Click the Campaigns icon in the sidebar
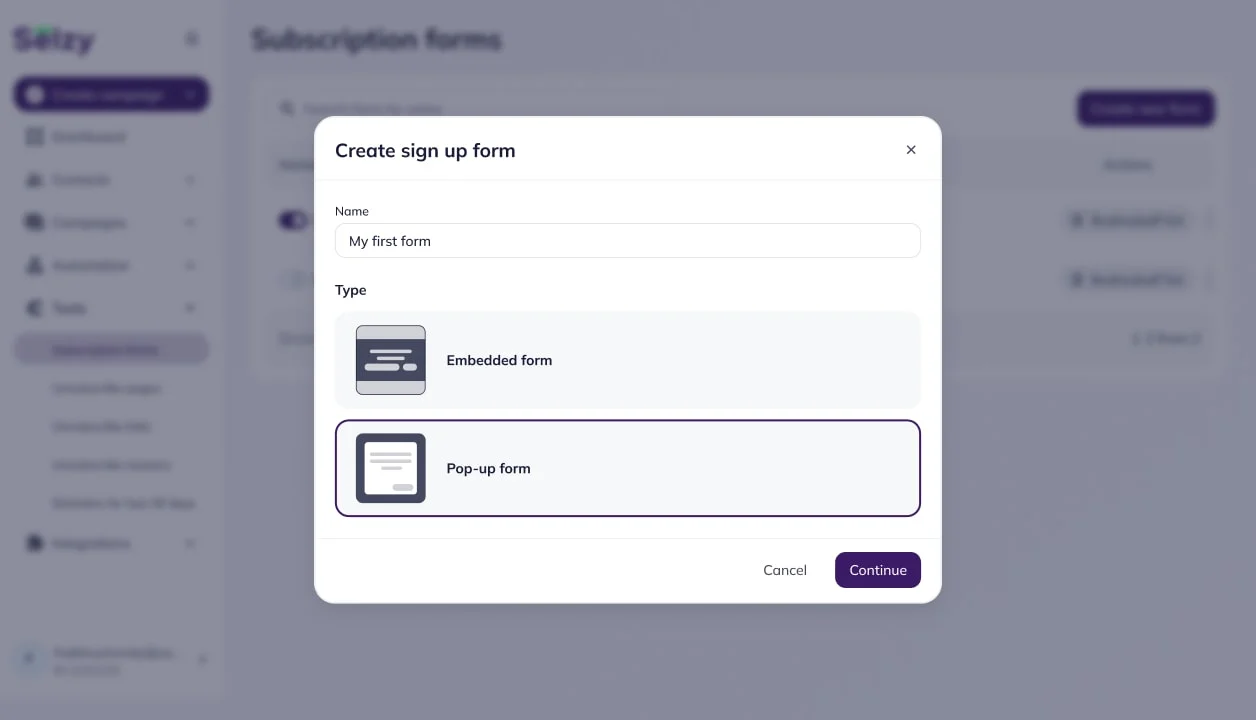The image size is (1256, 720). pos(35,223)
